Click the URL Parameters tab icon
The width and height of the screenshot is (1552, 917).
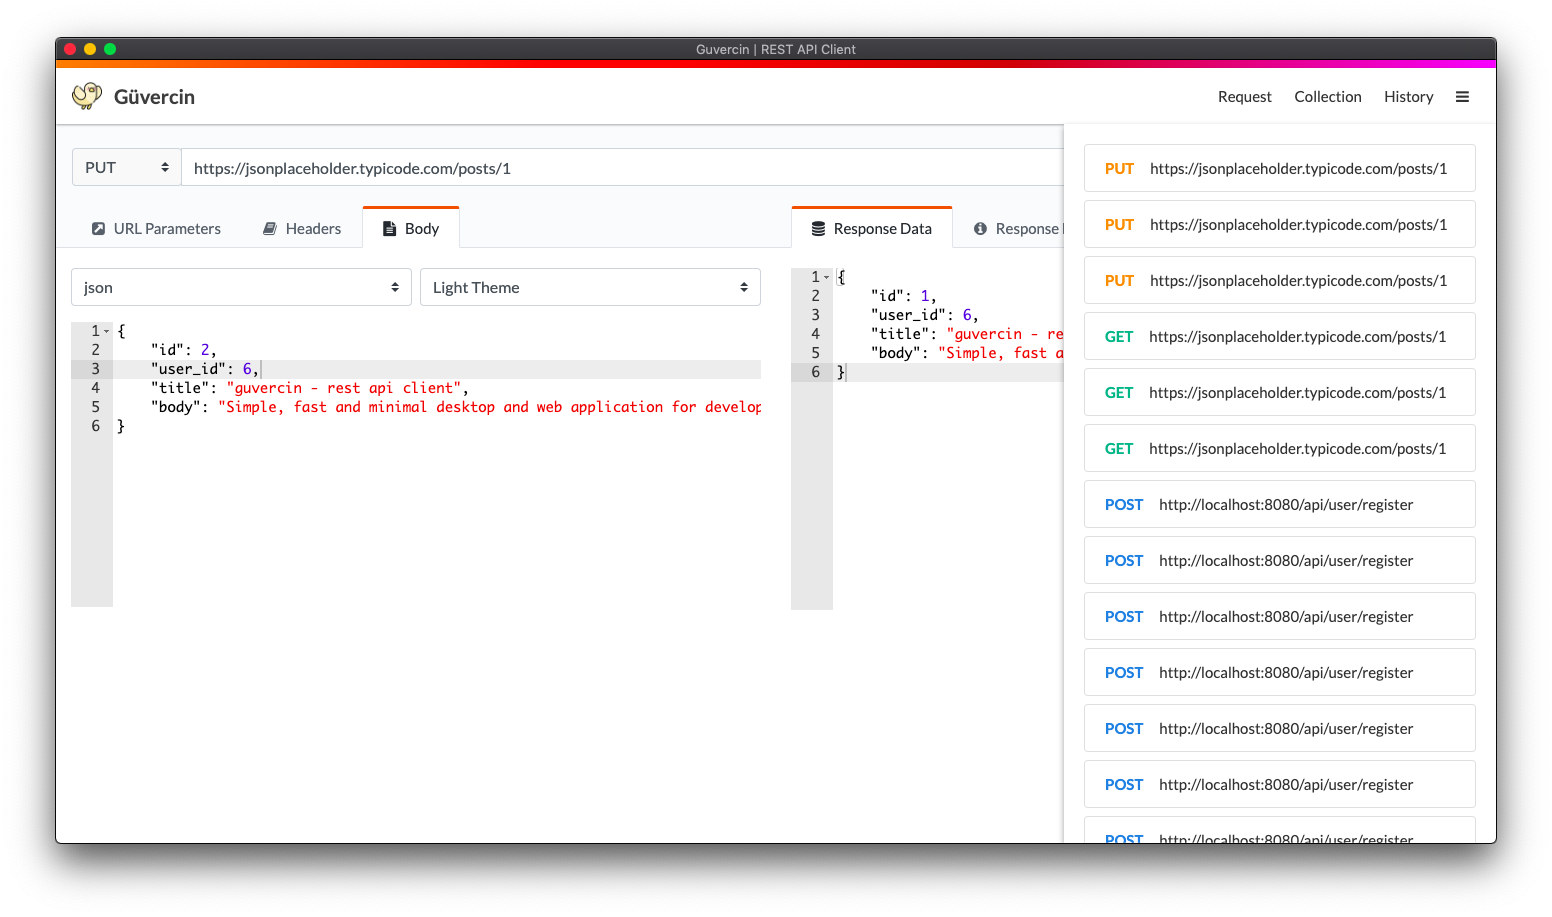tap(98, 229)
